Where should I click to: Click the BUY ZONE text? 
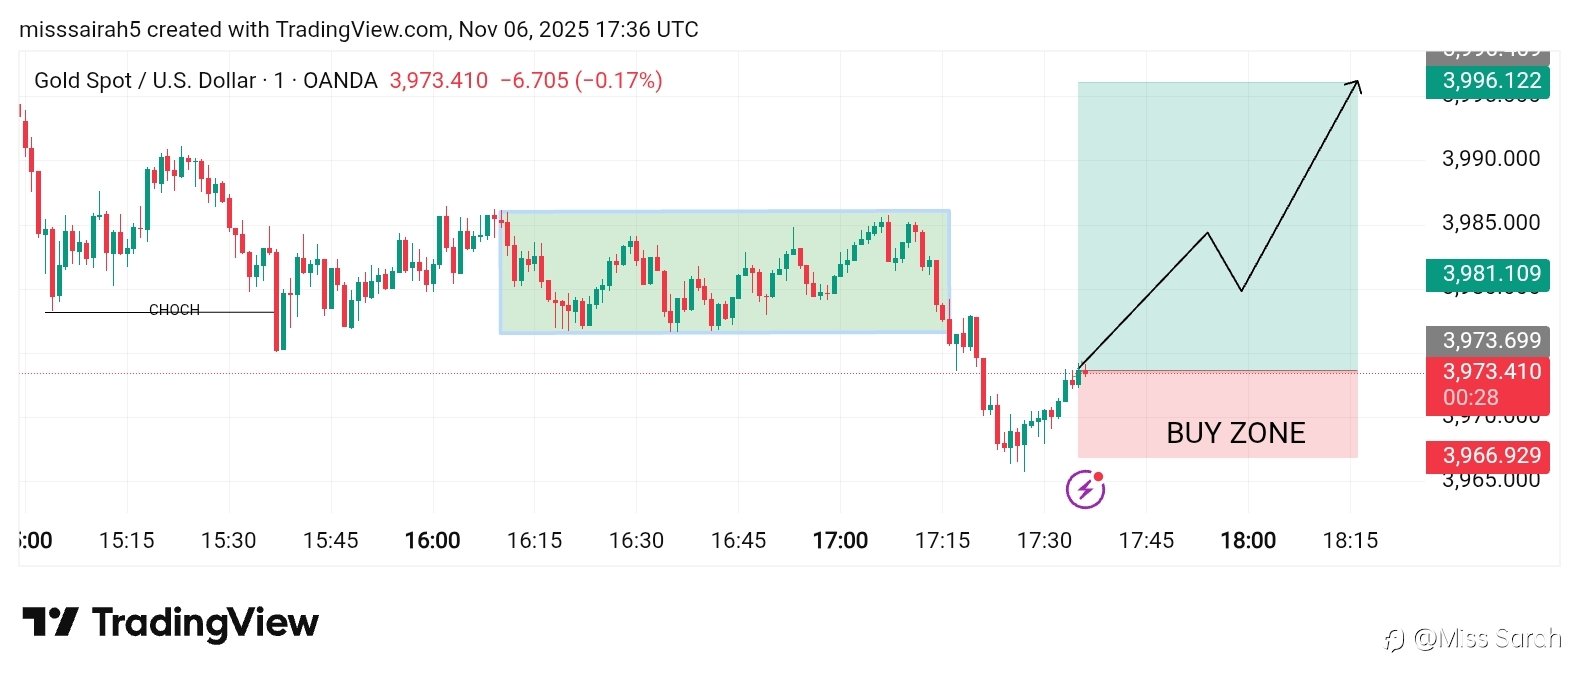(1236, 433)
